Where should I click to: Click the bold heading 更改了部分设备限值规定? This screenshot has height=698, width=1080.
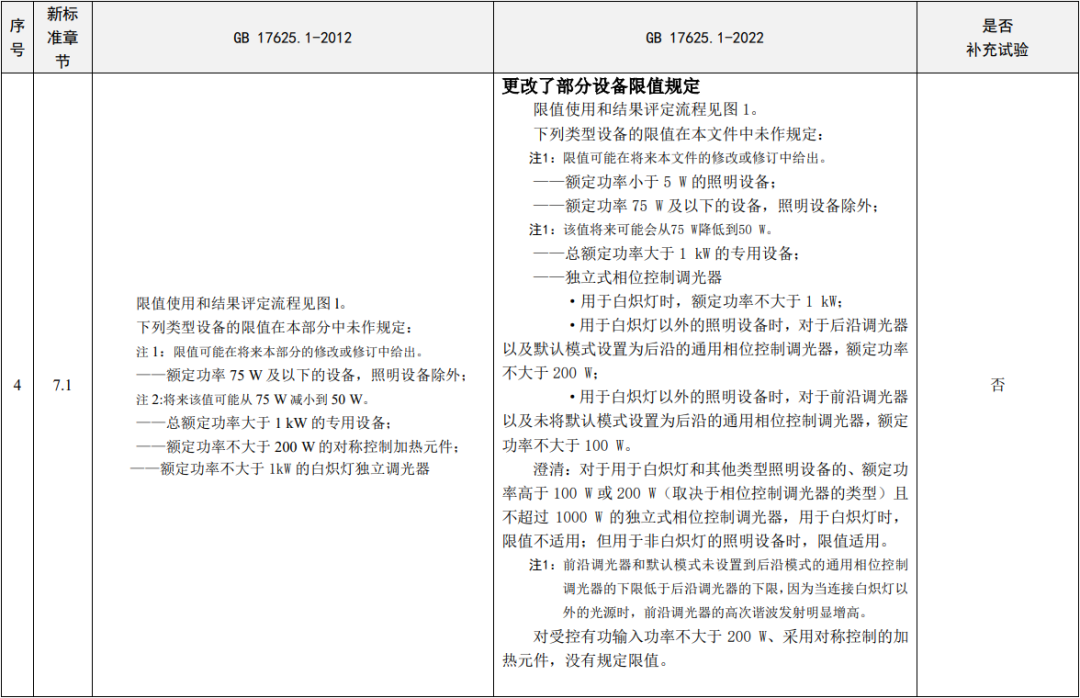[x=600, y=86]
